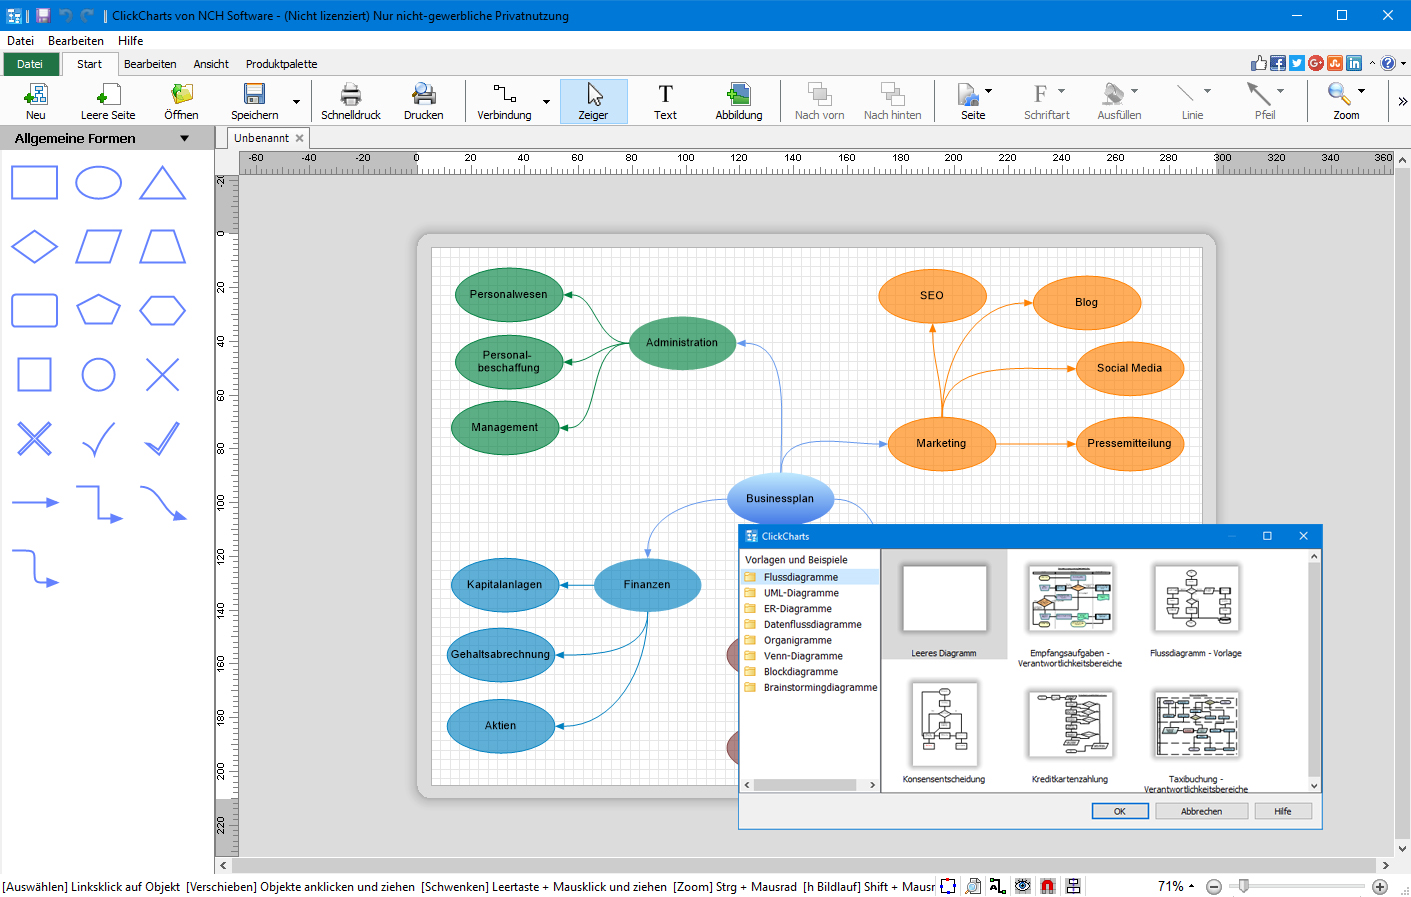Open the Speichern dropdown arrow
The height and width of the screenshot is (897, 1411).
[x=296, y=102]
